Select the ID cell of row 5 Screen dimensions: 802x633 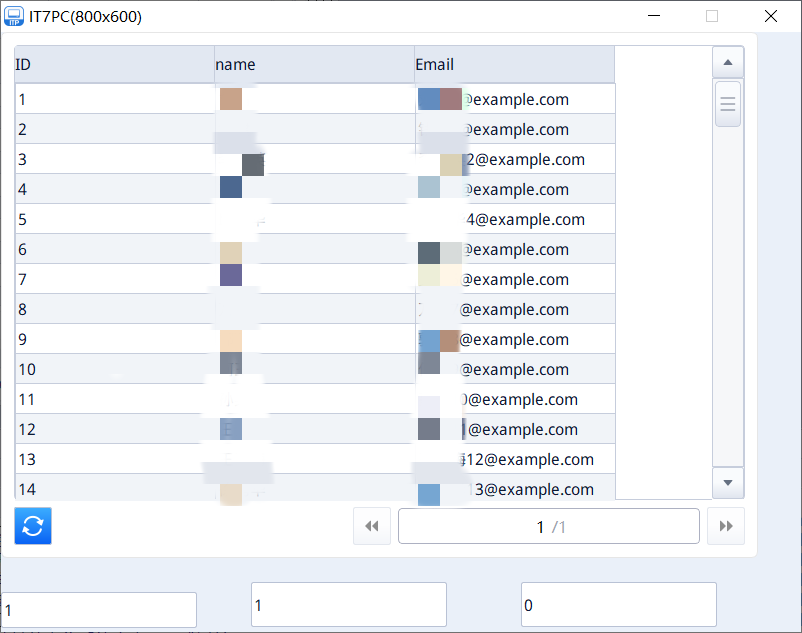click(115, 219)
